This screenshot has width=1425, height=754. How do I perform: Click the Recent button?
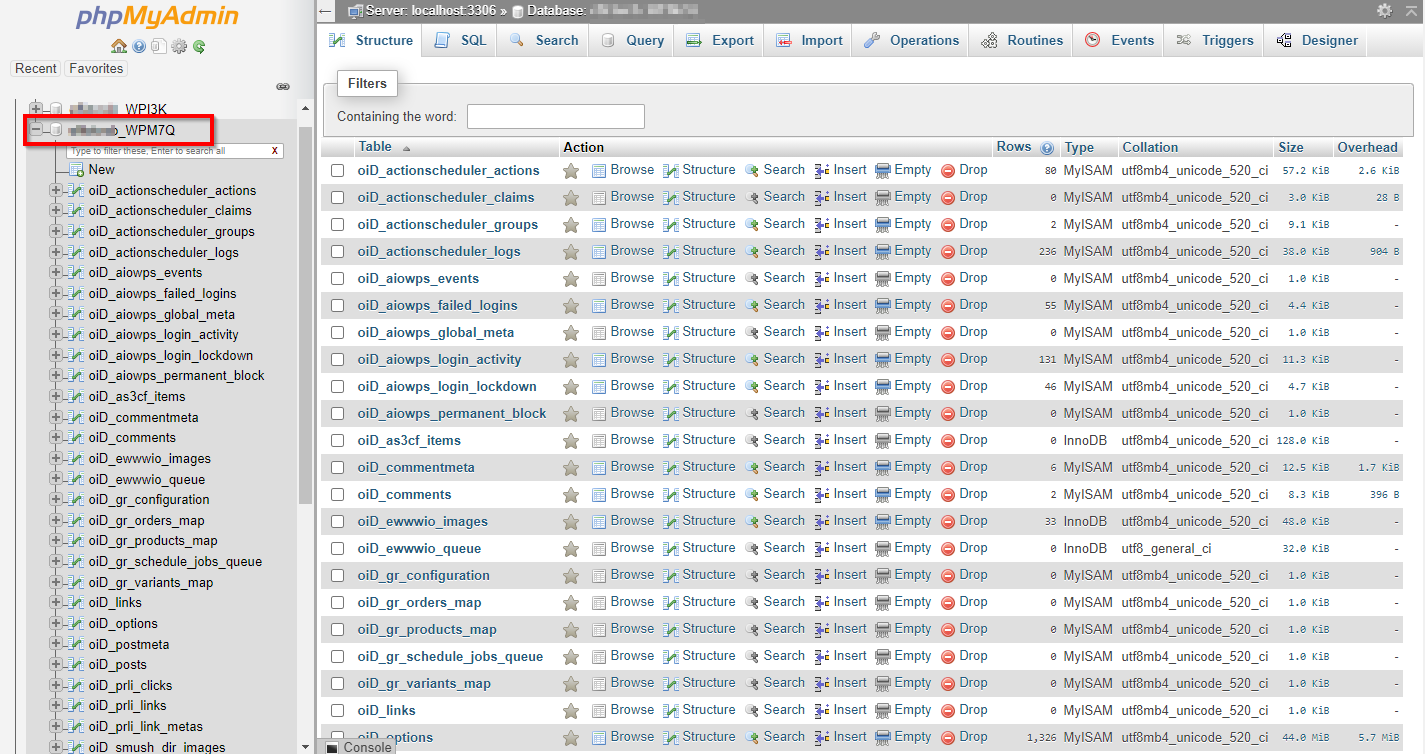click(x=36, y=69)
